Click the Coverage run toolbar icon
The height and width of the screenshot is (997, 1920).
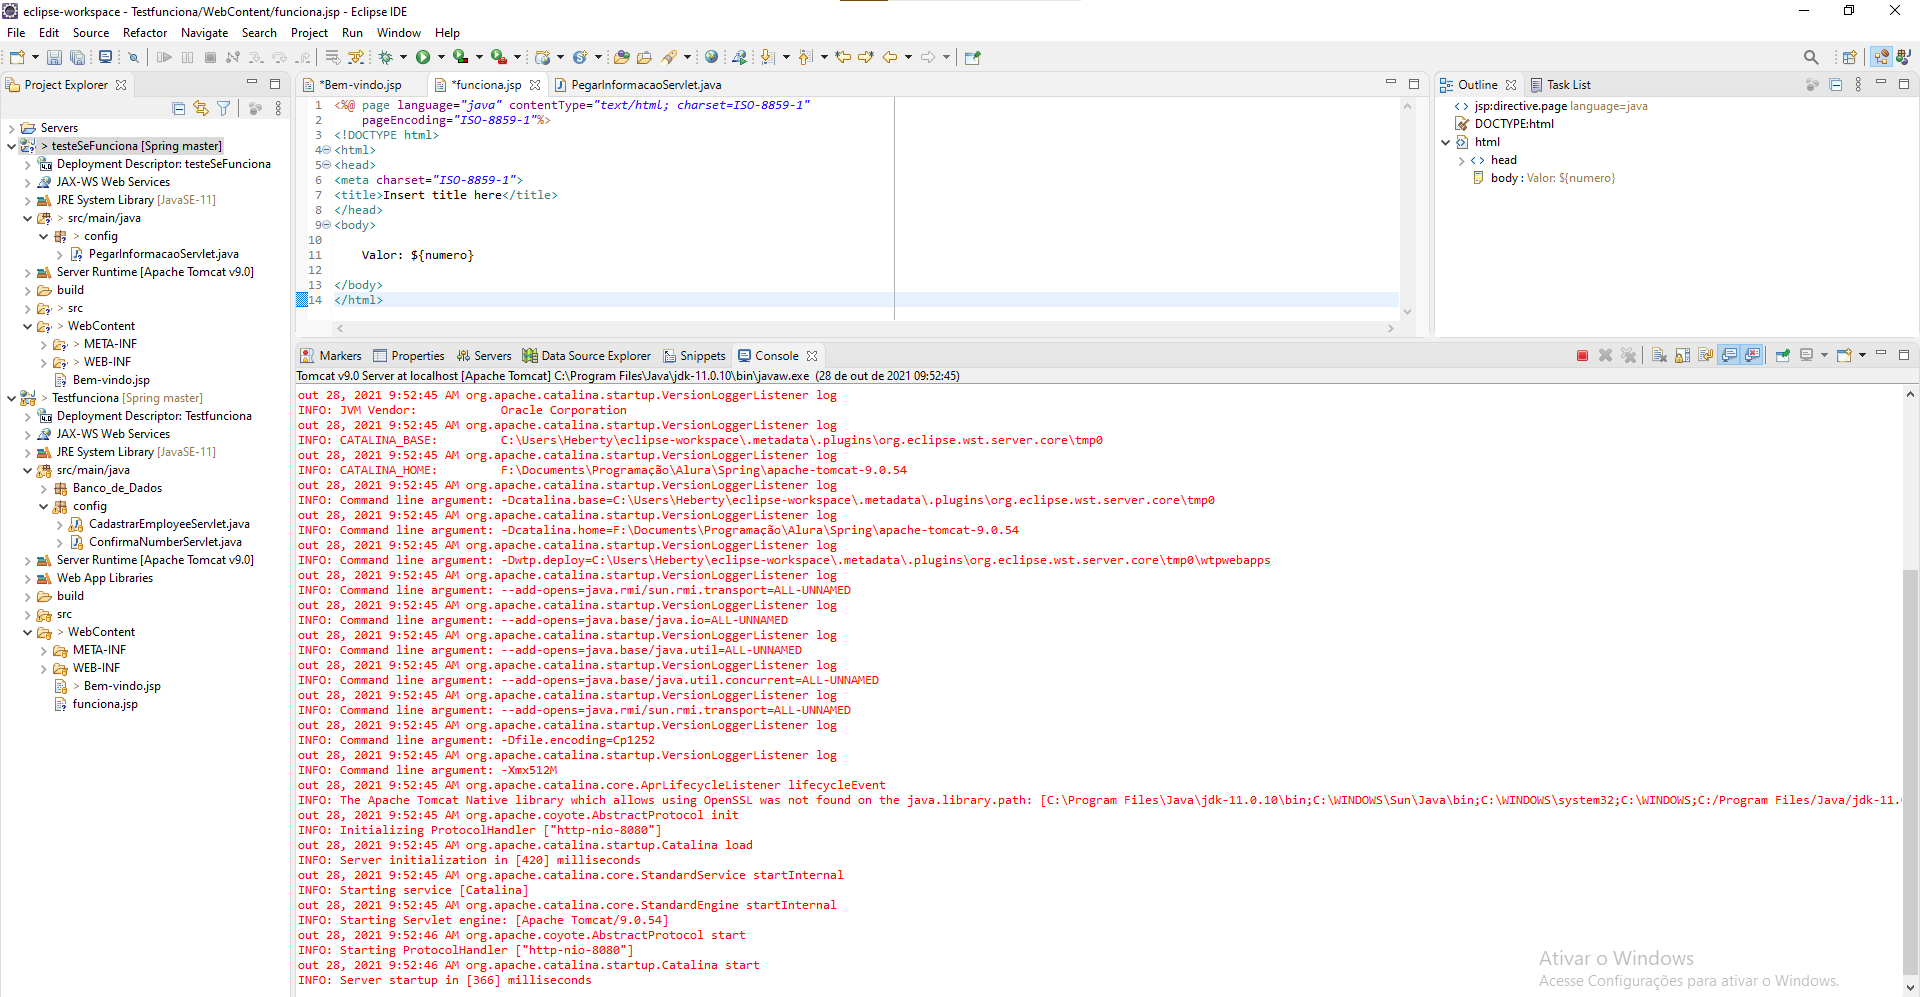click(460, 58)
